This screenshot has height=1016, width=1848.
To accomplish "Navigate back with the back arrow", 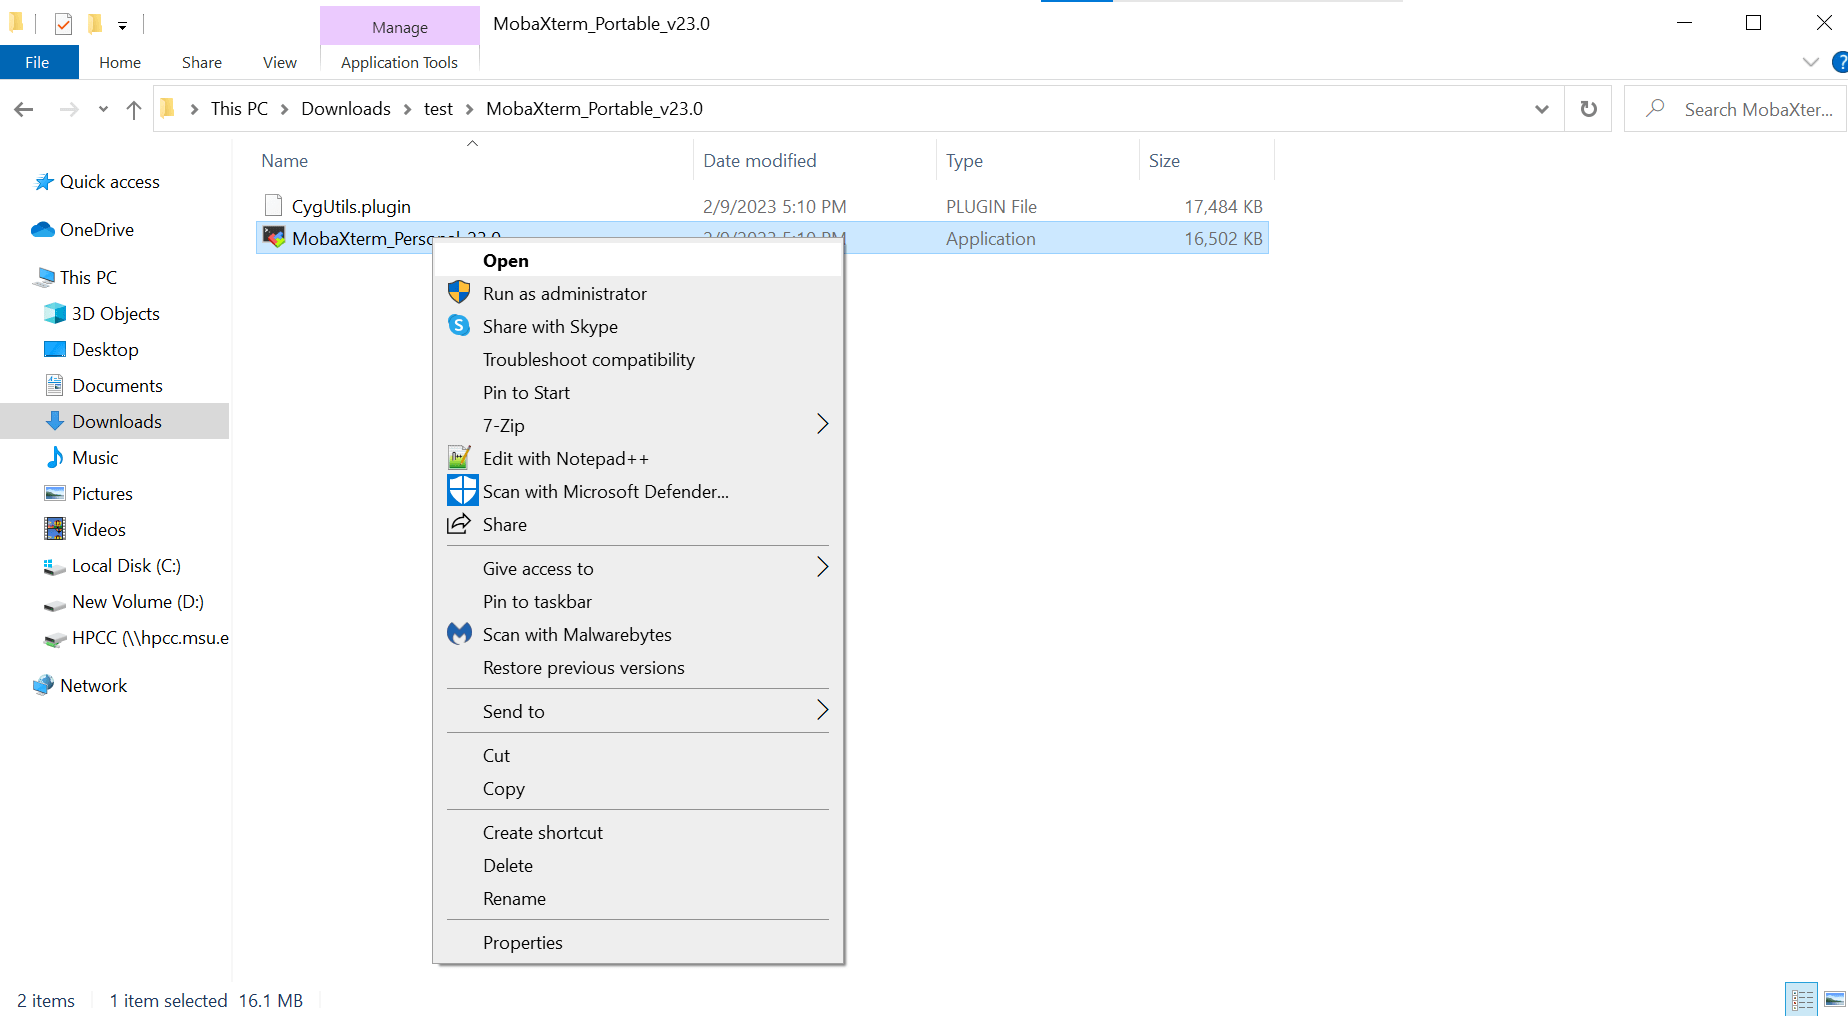I will 24,109.
